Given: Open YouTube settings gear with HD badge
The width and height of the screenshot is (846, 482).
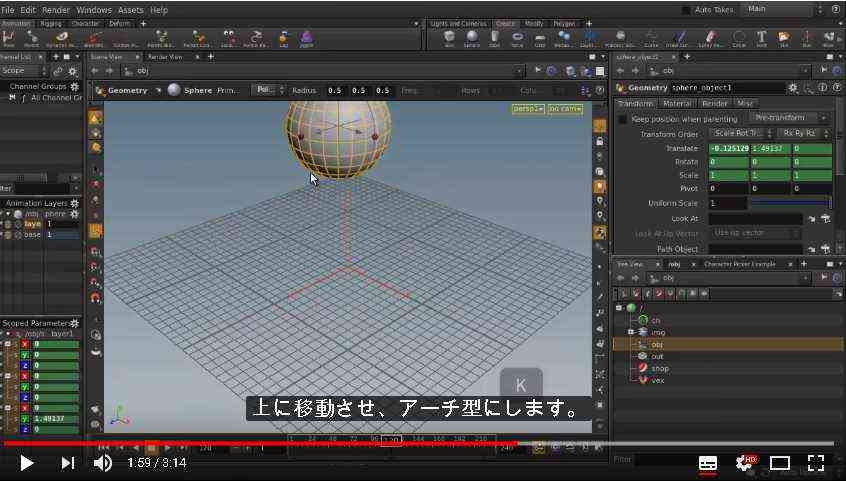Looking at the screenshot, I should (746, 463).
